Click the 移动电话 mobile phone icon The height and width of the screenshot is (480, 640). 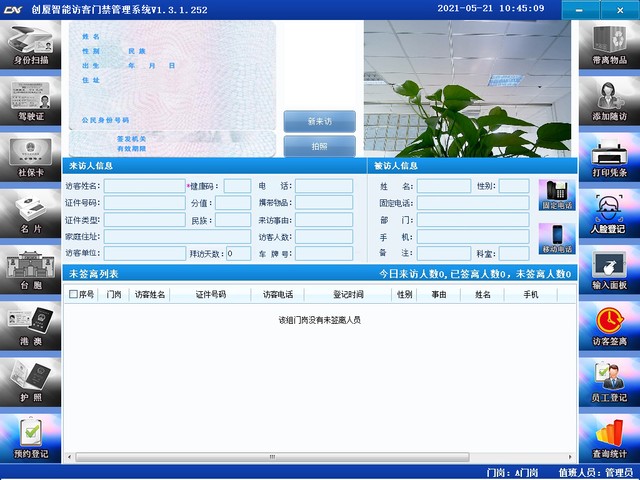[557, 237]
